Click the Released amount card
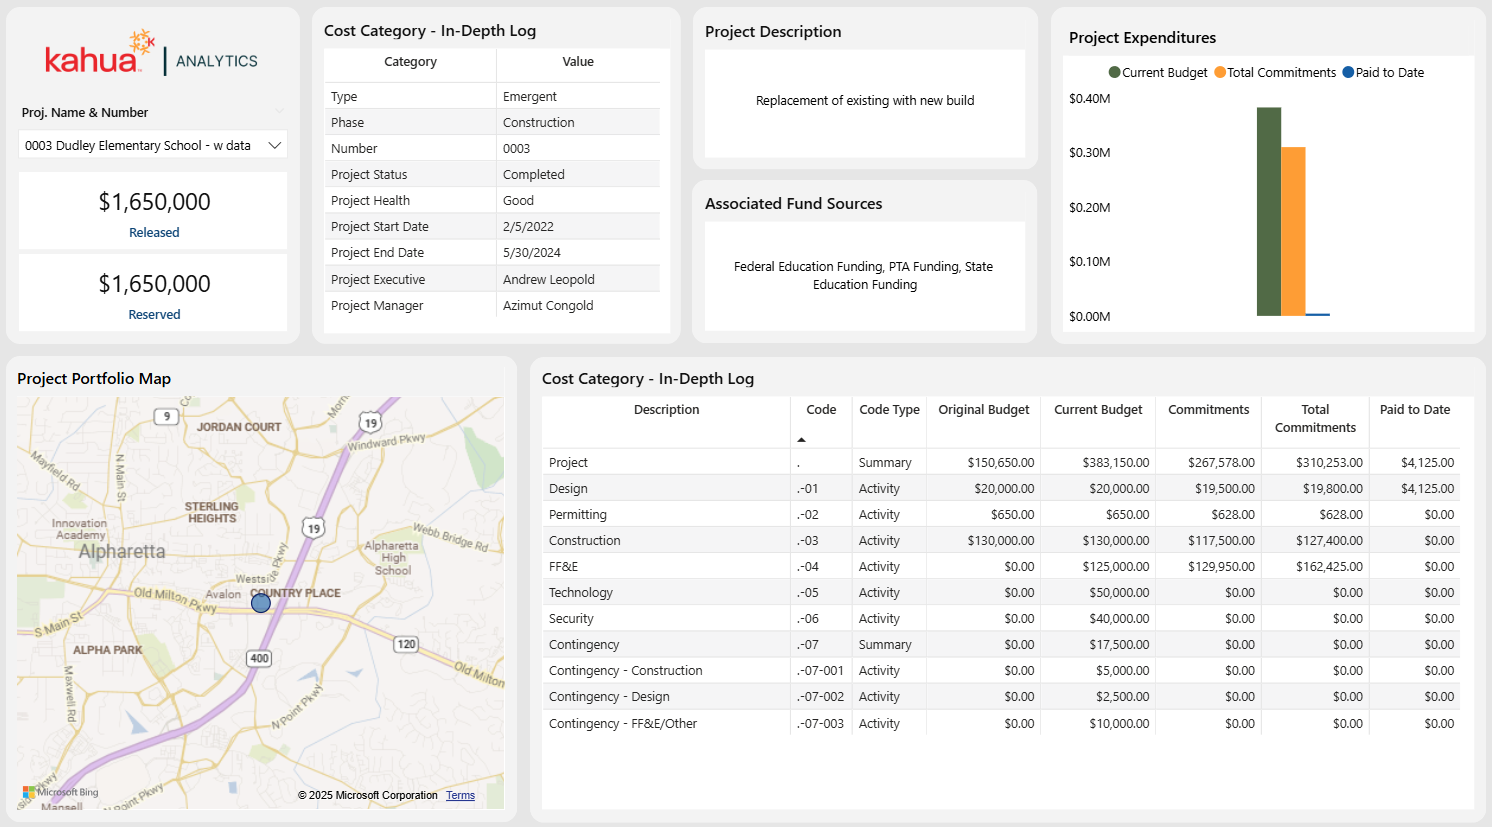 [x=154, y=211]
